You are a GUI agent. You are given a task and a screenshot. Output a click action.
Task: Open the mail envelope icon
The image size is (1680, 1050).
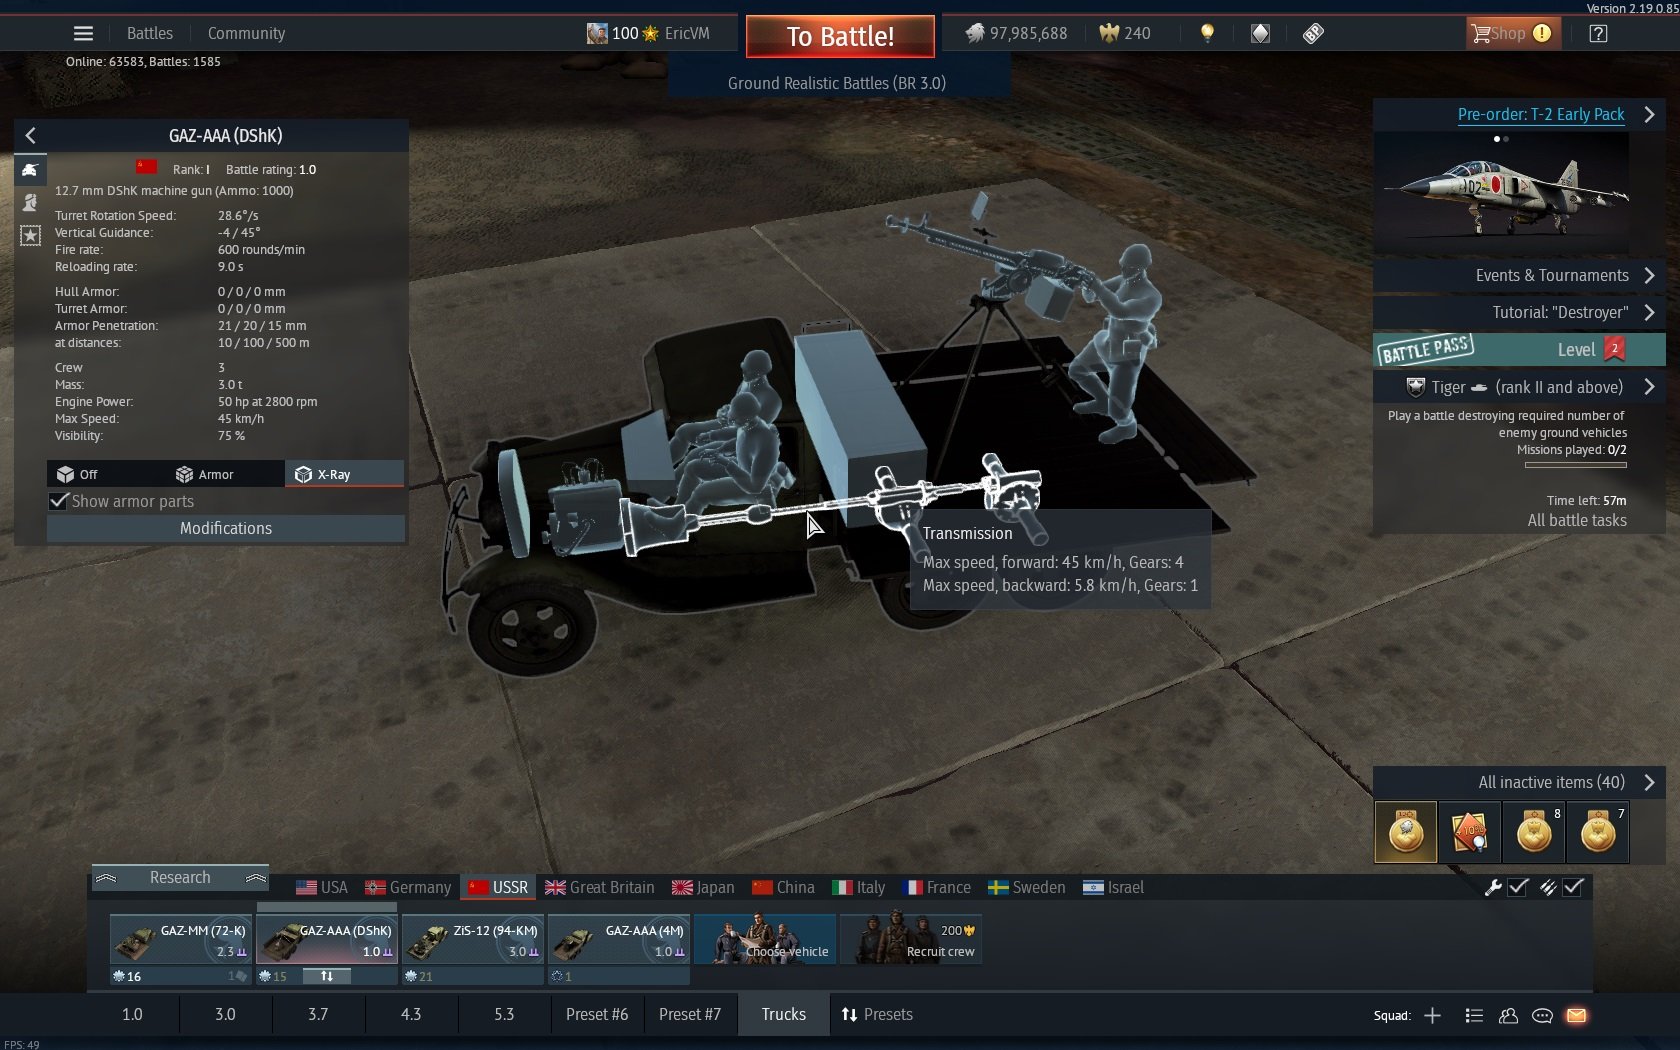pyautogui.click(x=1576, y=1015)
